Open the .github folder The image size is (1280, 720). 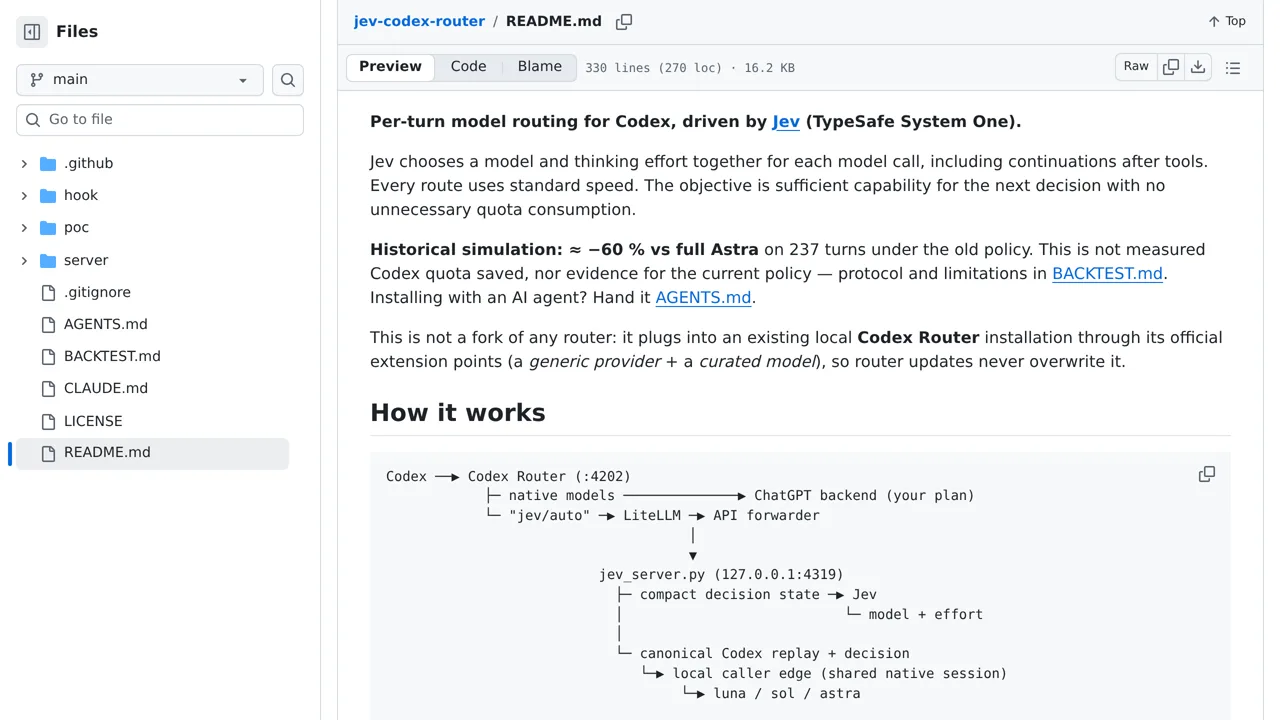coord(88,164)
